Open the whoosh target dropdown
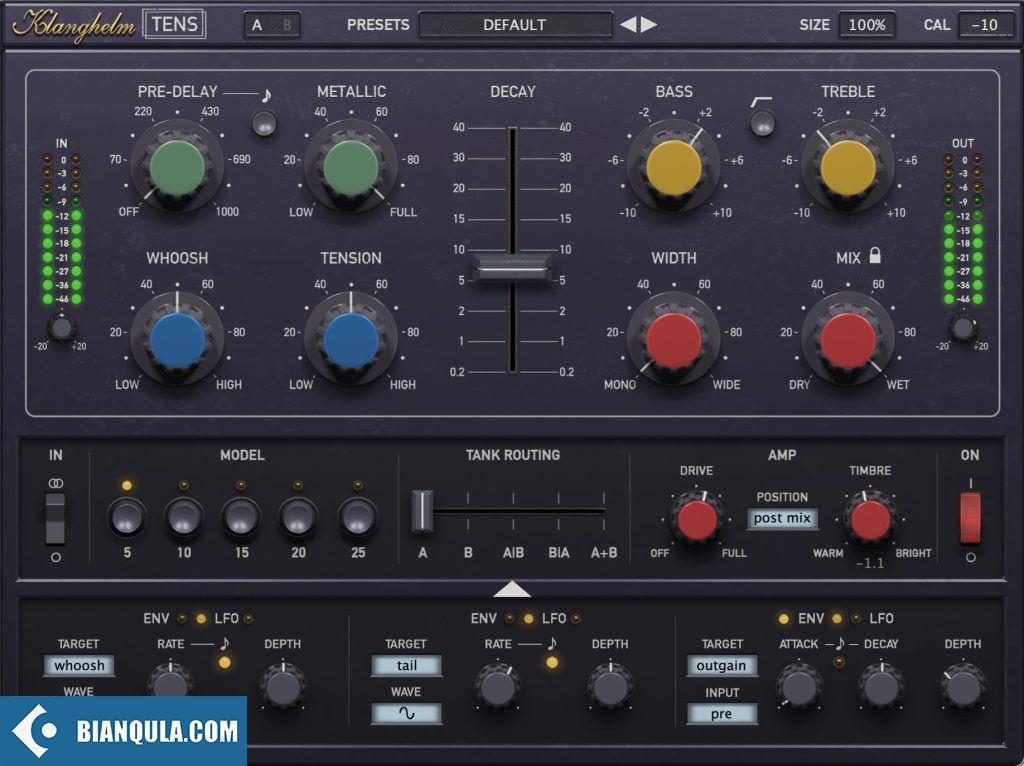This screenshot has width=1024, height=766. [79, 665]
